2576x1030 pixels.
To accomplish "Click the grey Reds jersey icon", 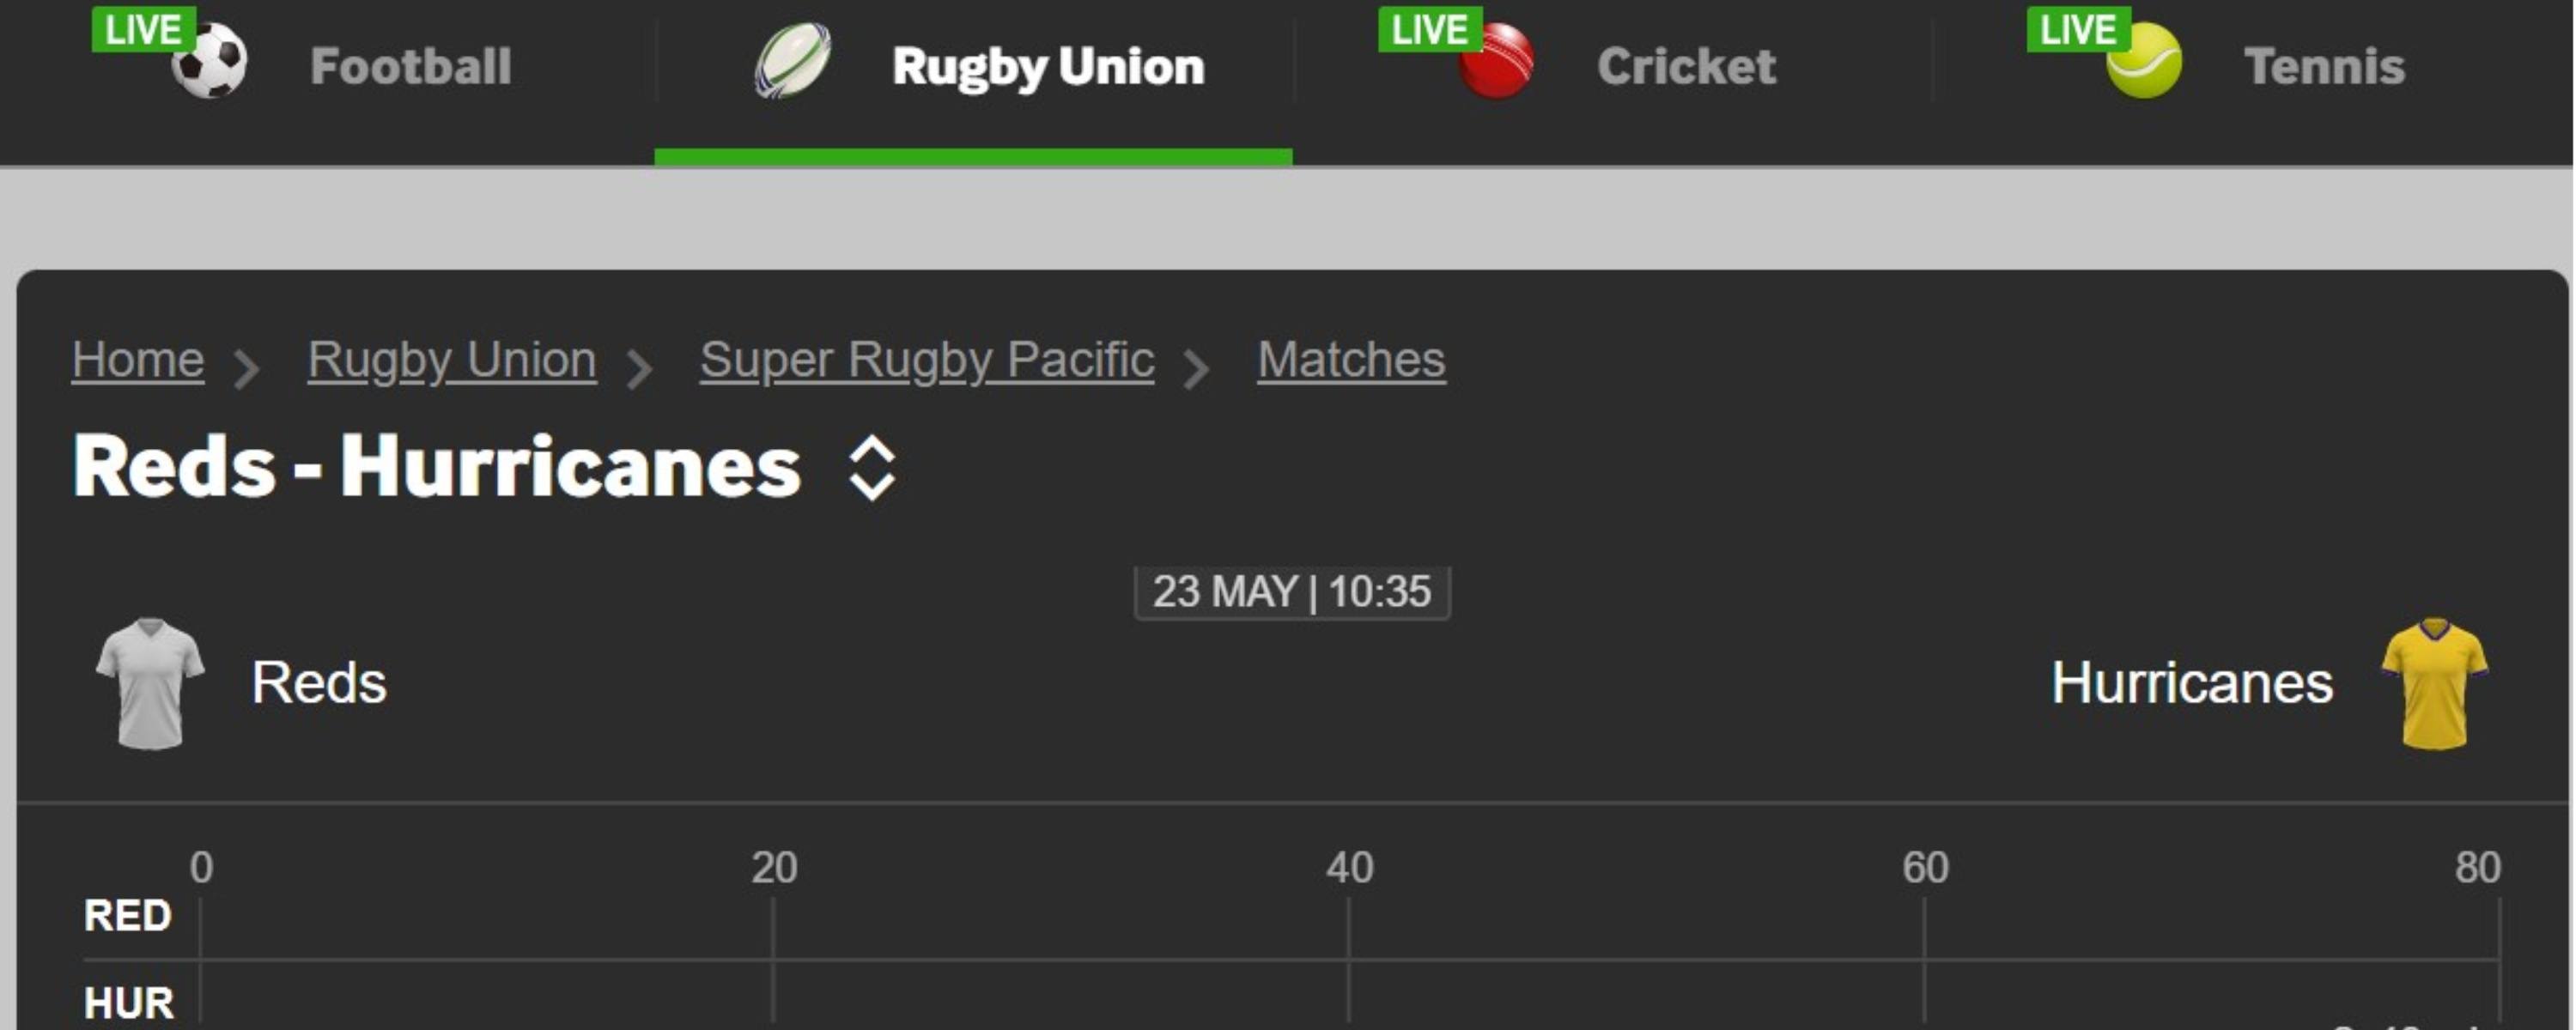I will pos(150,683).
